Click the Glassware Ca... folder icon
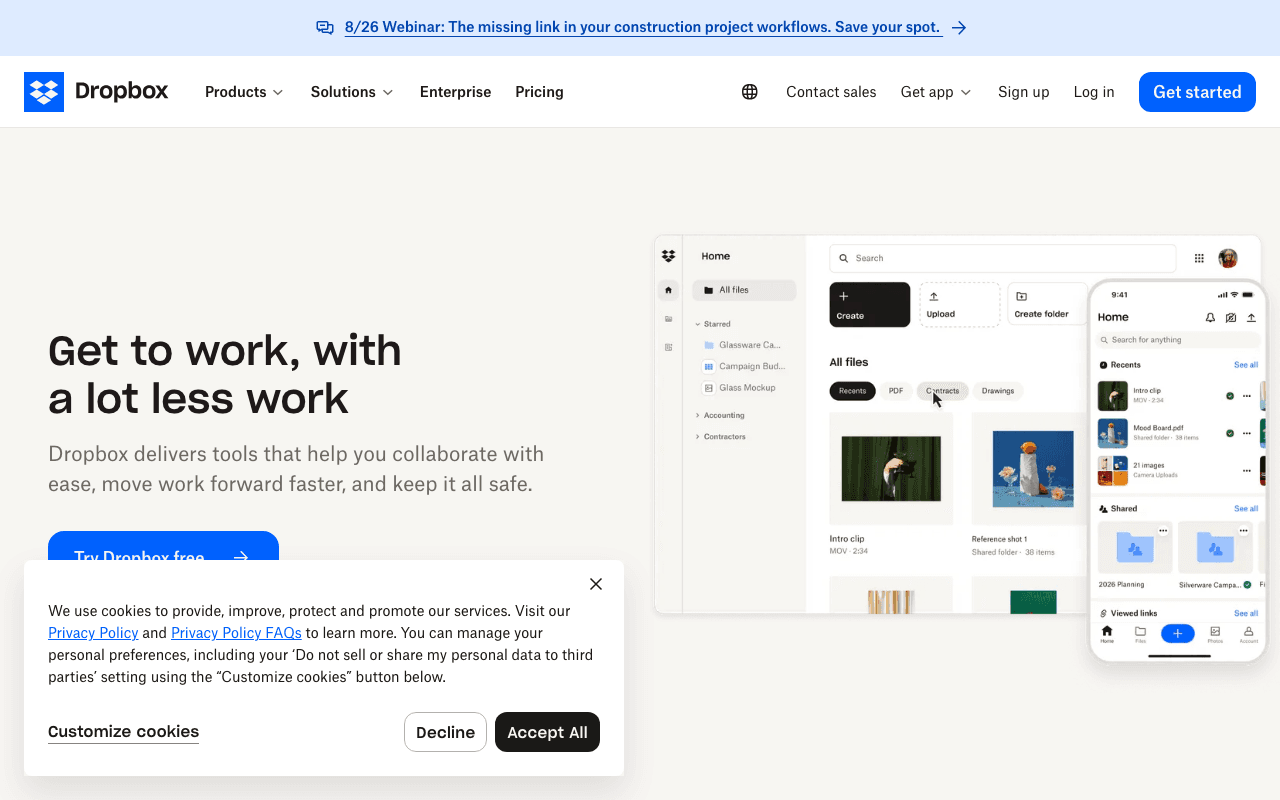Image resolution: width=1280 pixels, height=800 pixels. pyautogui.click(x=709, y=345)
